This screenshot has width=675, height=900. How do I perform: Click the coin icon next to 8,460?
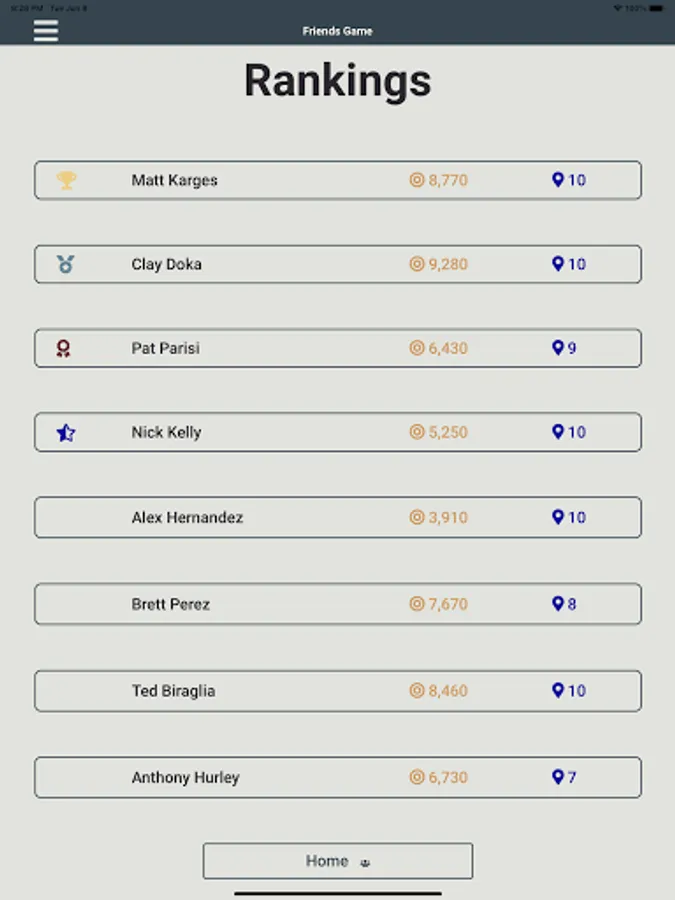pyautogui.click(x=417, y=690)
